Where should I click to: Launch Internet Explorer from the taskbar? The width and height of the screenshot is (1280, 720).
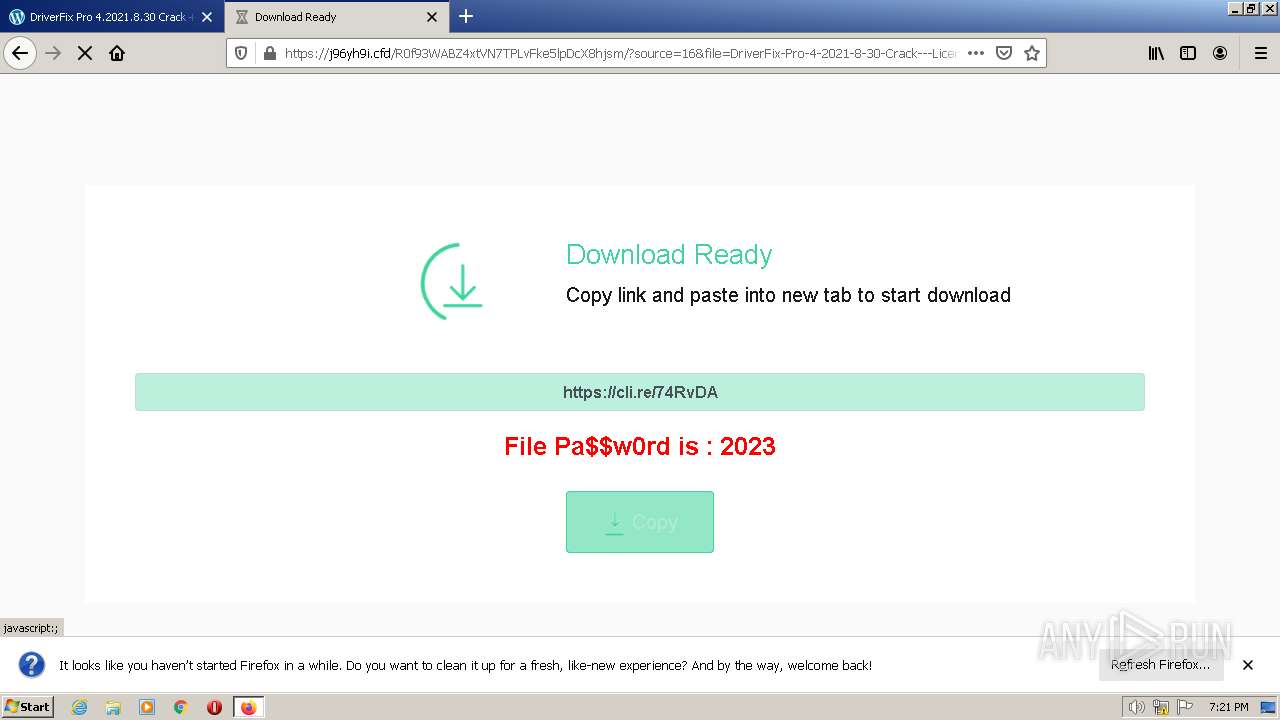pyautogui.click(x=79, y=707)
